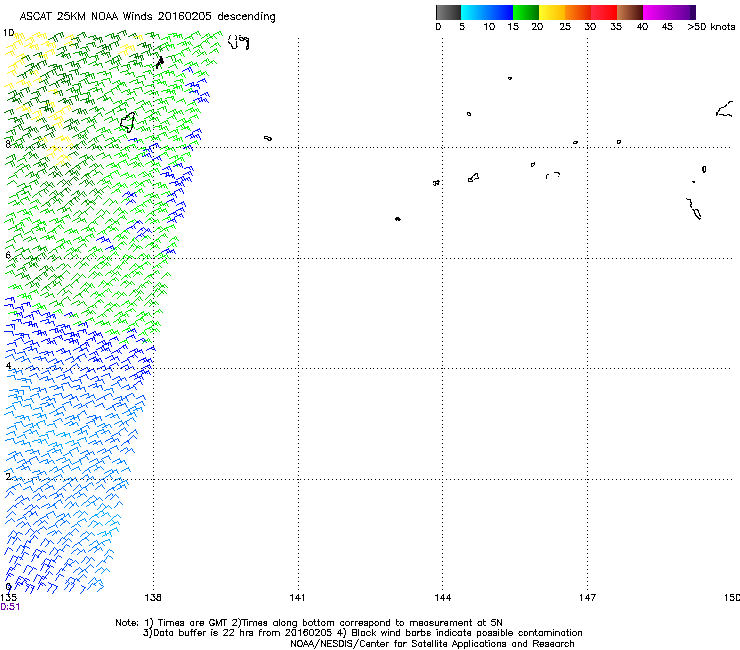Click the chart title 'ASCAT 25KM NOAA Winds 20160205 descending'

(x=147, y=17)
